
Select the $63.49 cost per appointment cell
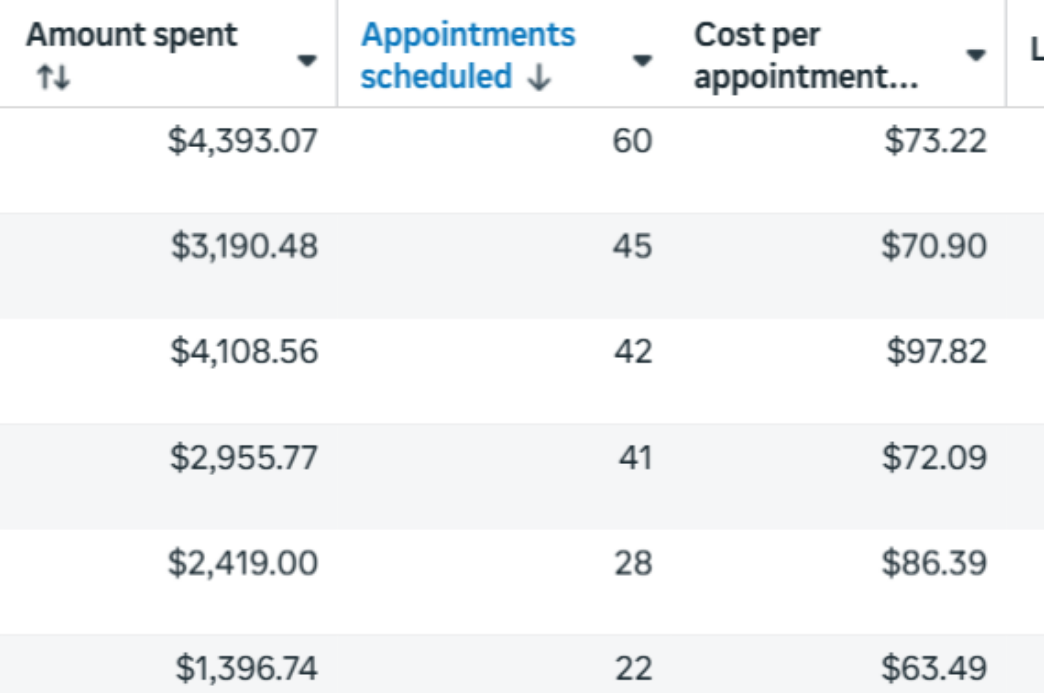point(933,667)
